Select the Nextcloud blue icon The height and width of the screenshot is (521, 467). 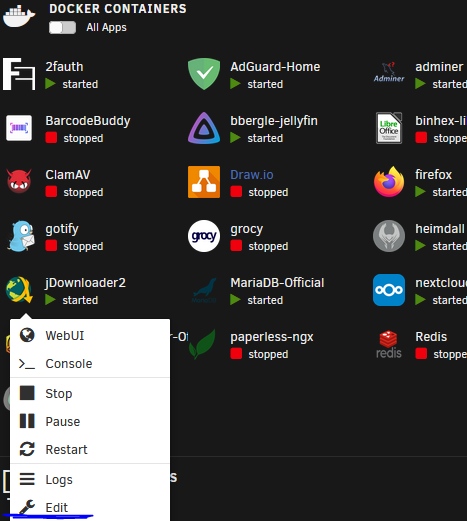coord(389,290)
